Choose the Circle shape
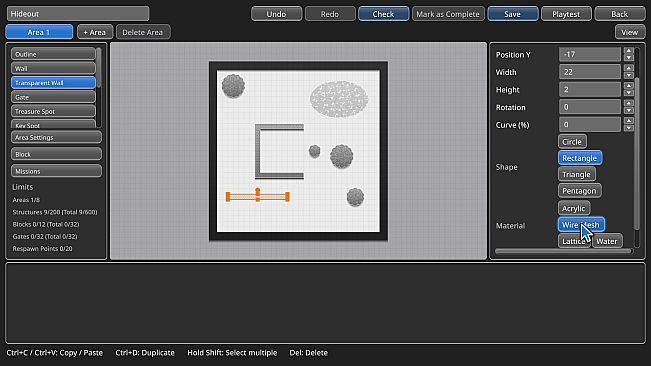Image resolution: width=651 pixels, height=366 pixels. pyautogui.click(x=572, y=142)
